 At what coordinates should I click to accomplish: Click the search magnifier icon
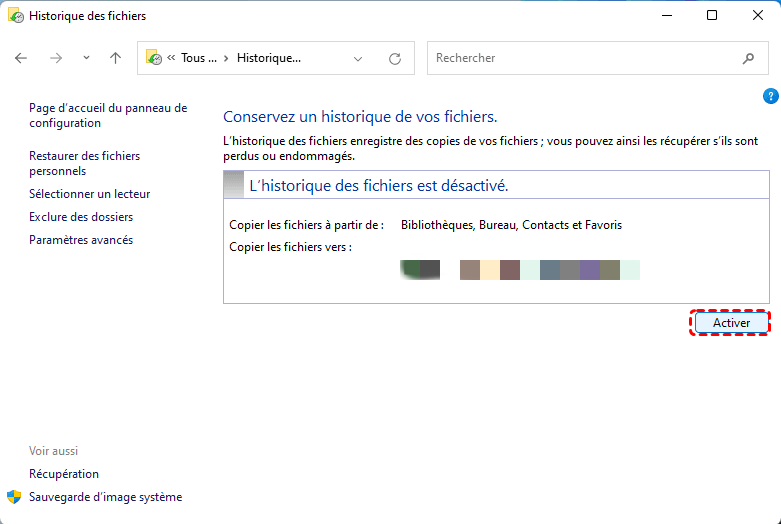click(x=748, y=58)
